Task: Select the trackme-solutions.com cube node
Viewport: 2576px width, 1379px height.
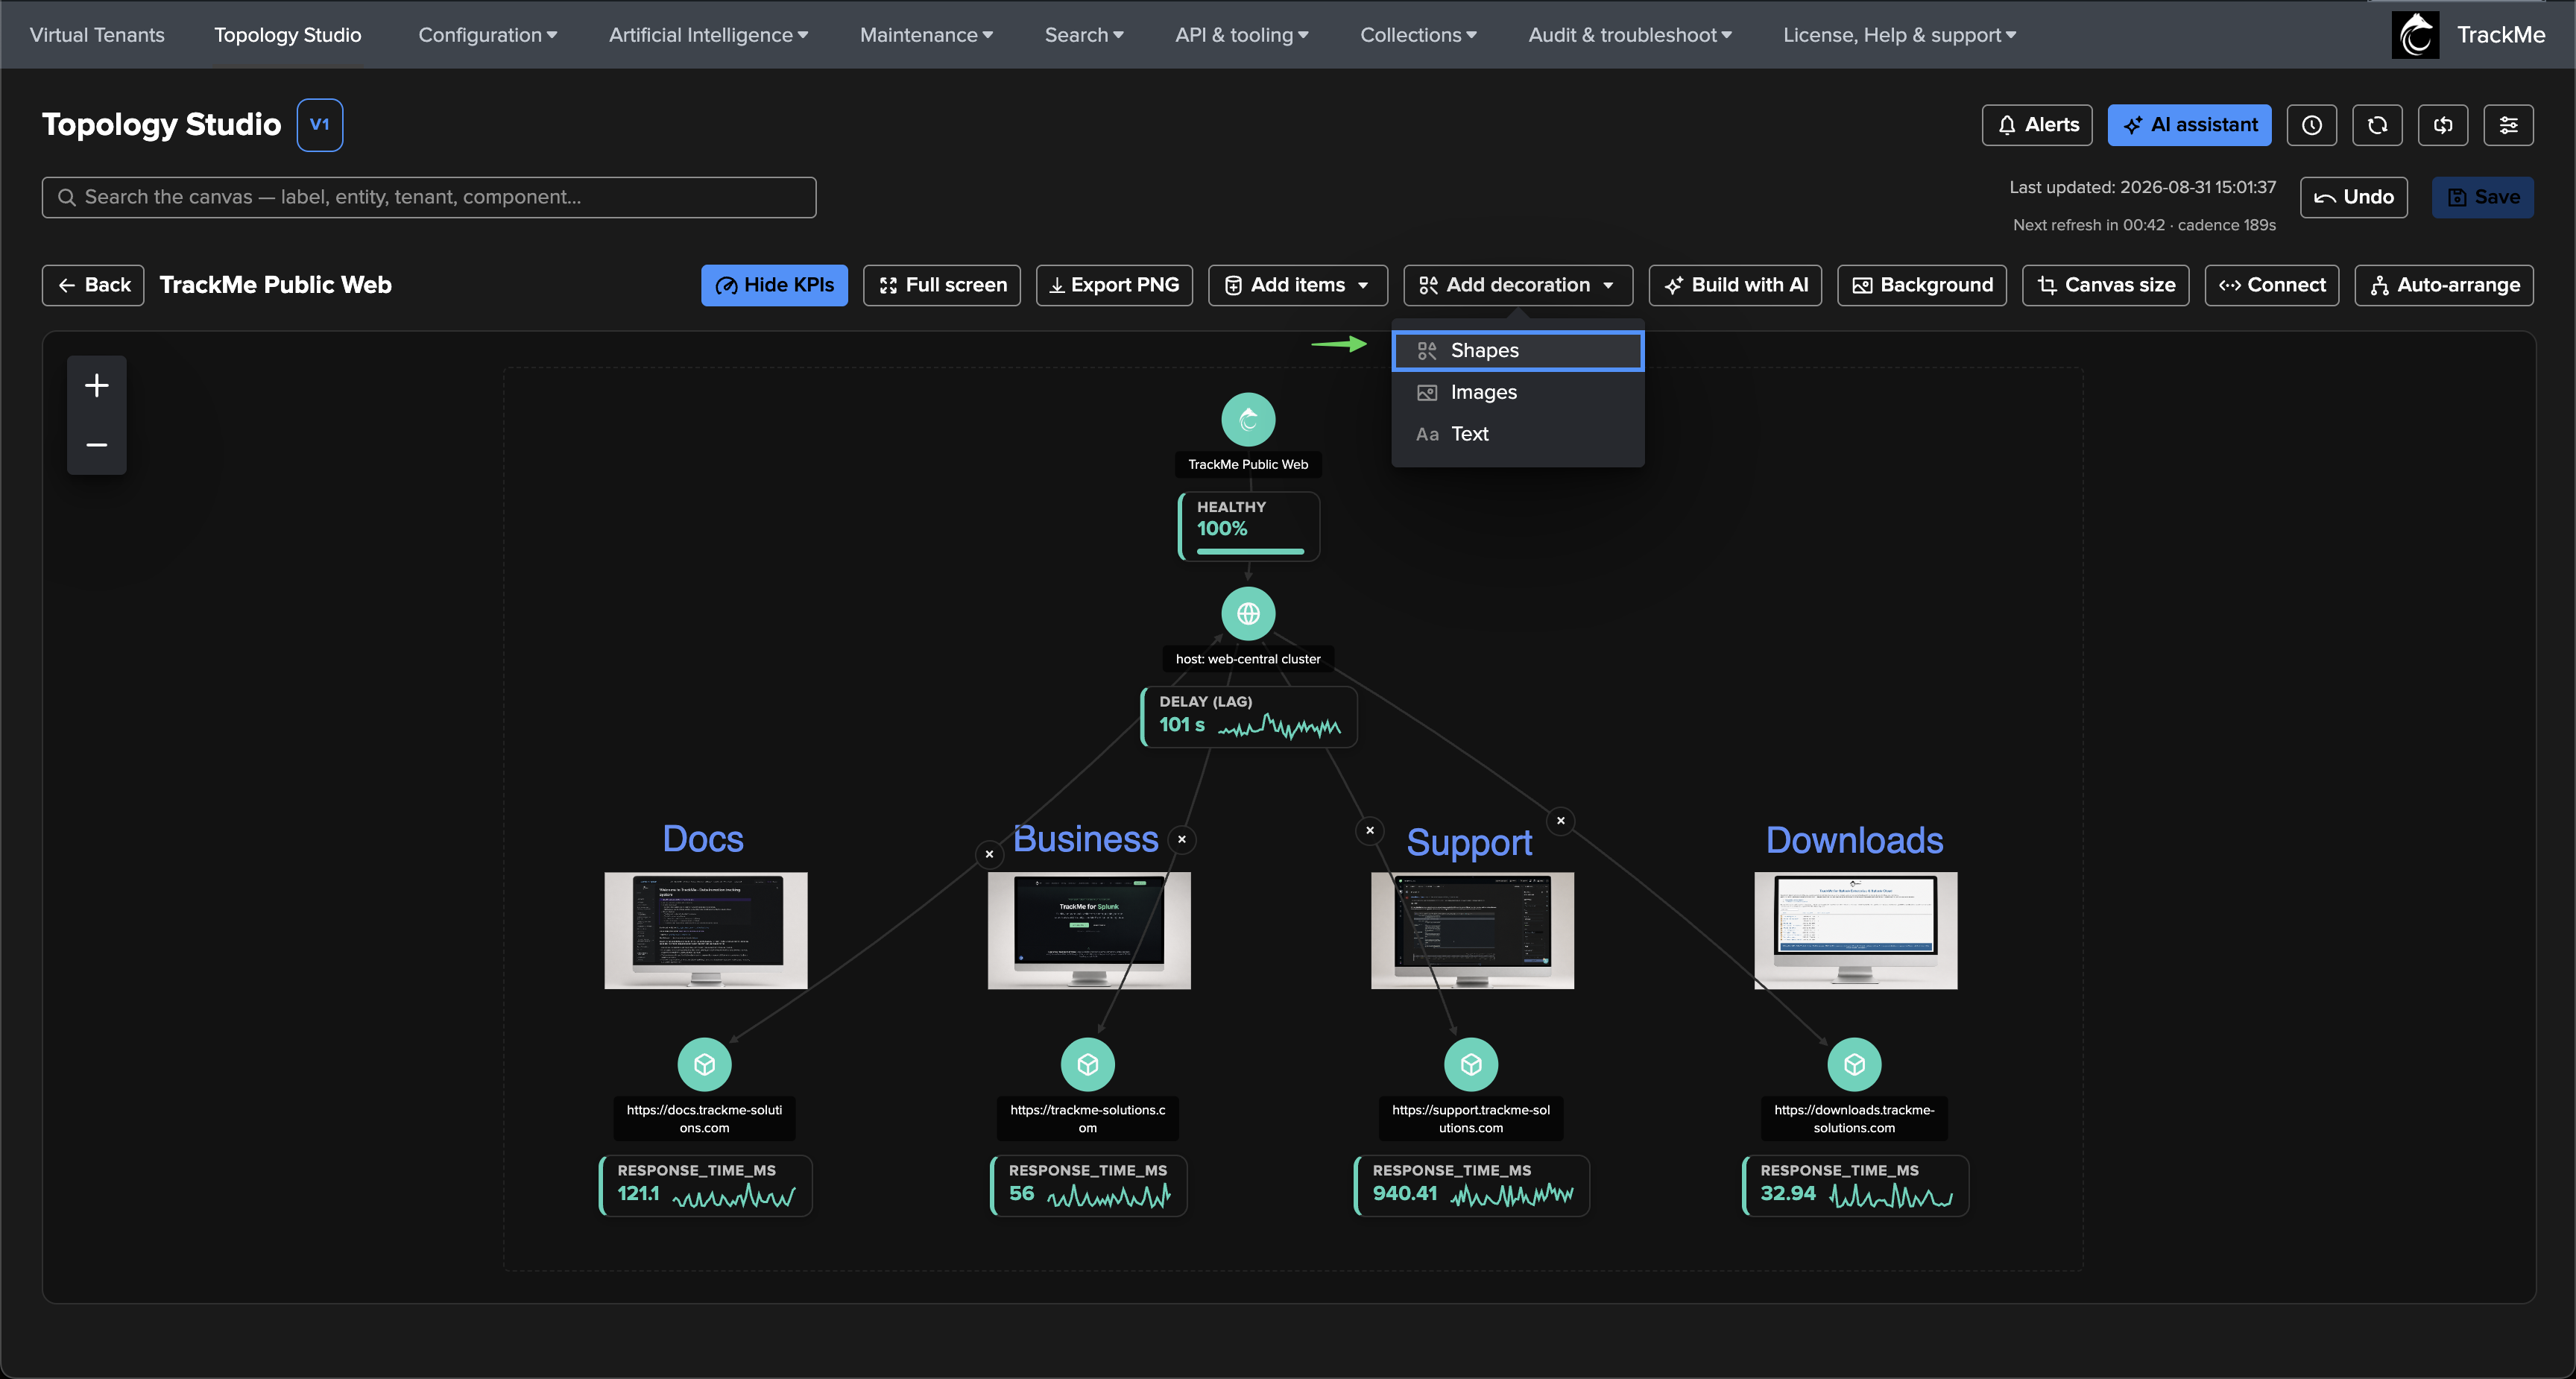Action: (x=1088, y=1064)
